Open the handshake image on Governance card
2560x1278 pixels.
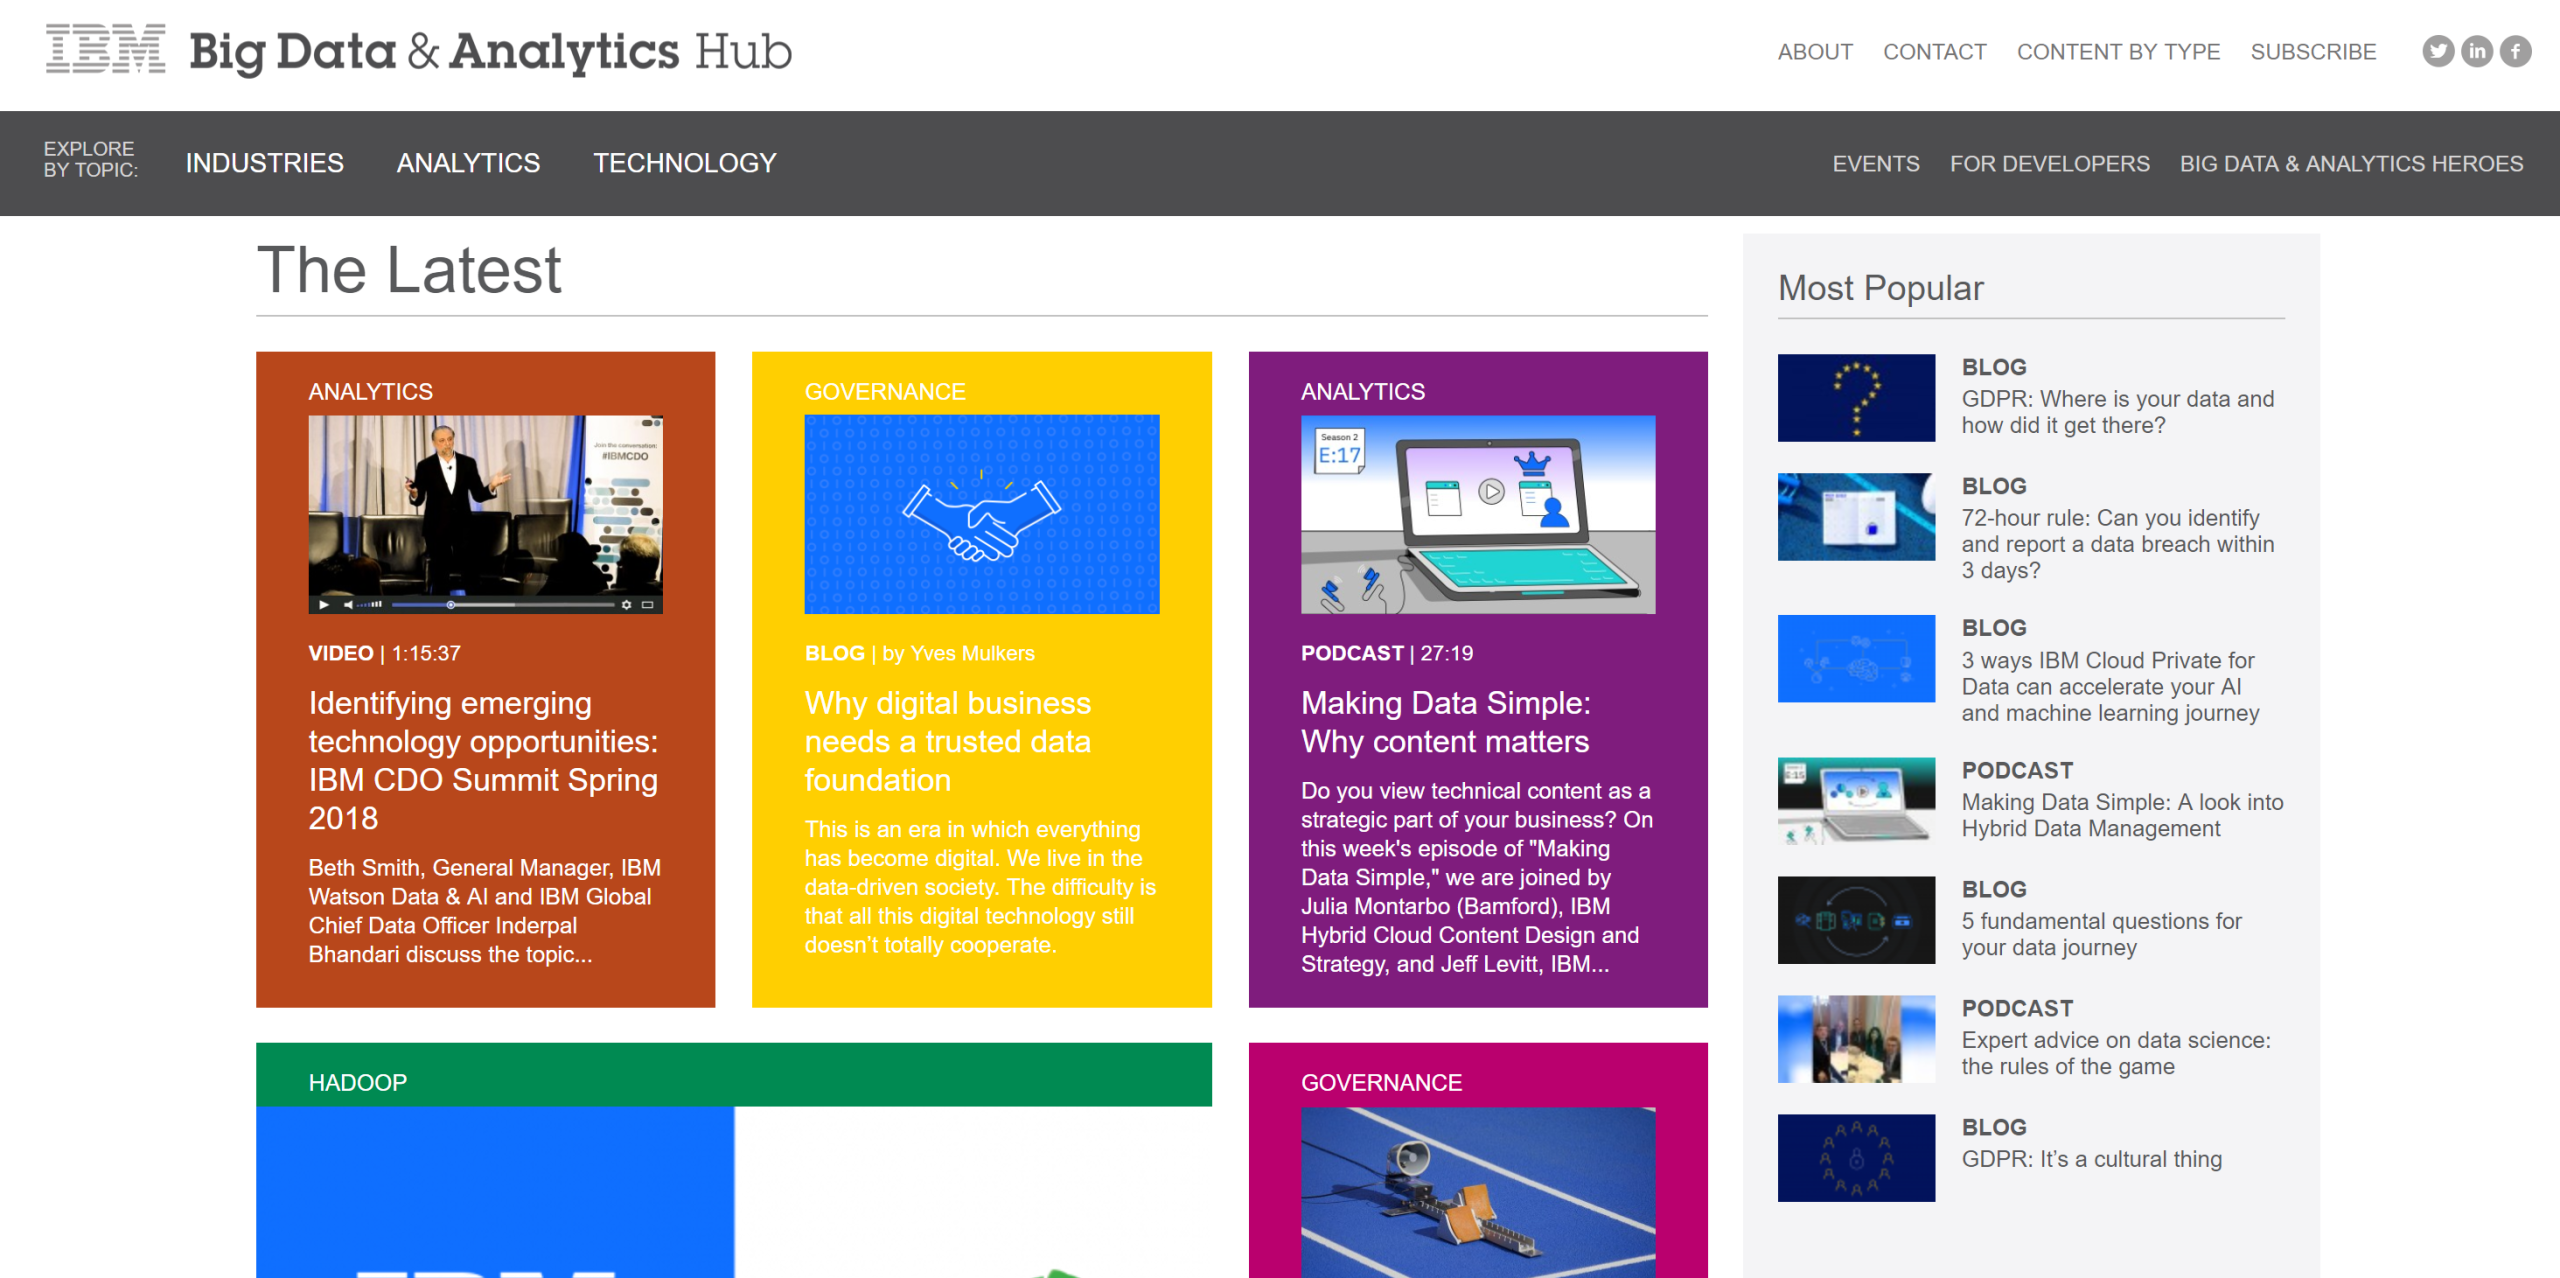[981, 514]
